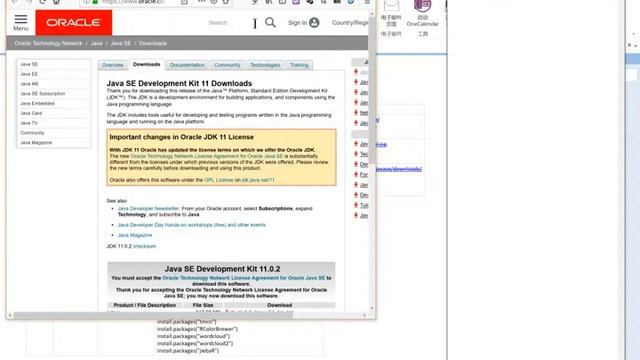The width and height of the screenshot is (640, 360).
Task: Click the GPL License link
Action: coord(219,180)
